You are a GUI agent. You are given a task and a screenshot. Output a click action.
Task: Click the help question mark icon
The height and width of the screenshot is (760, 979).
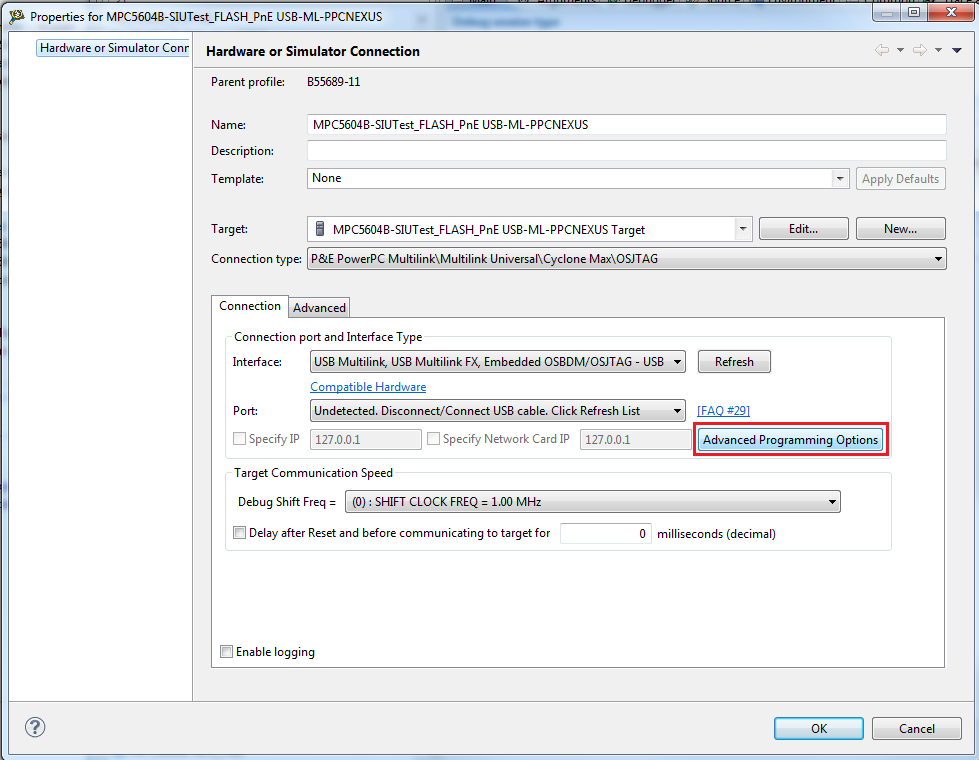(x=35, y=728)
